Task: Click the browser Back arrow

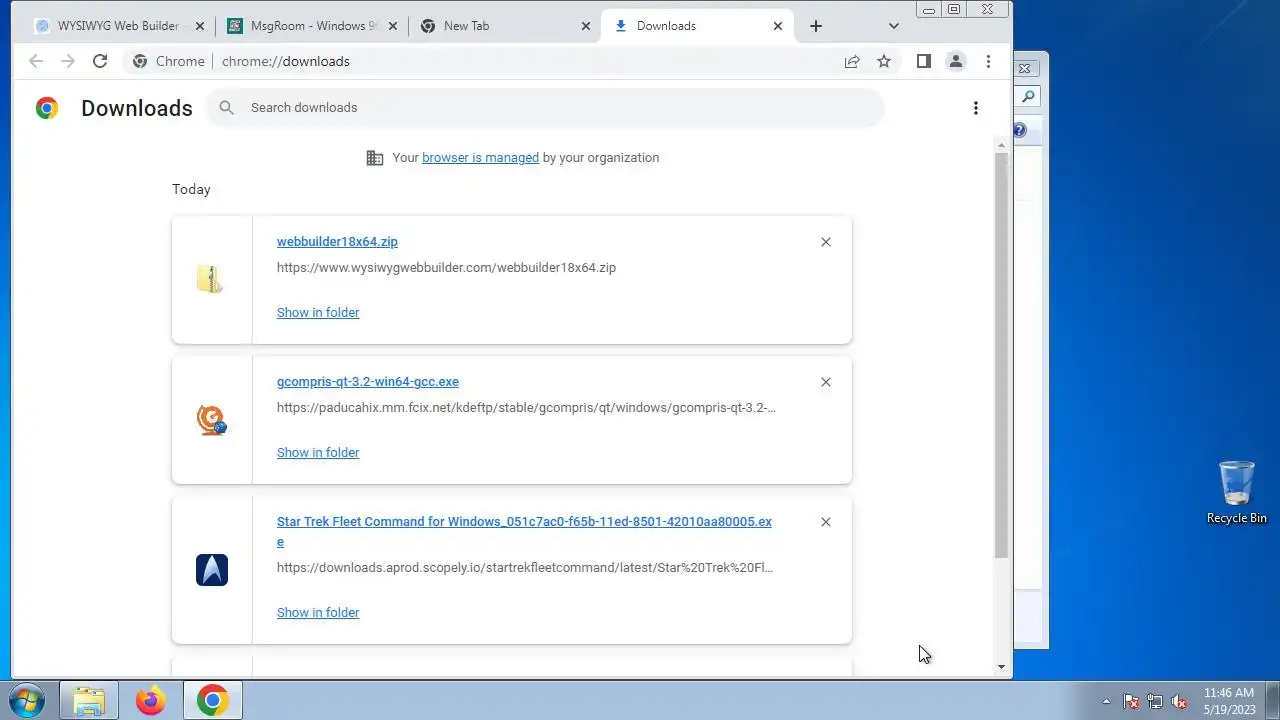Action: 36,61
